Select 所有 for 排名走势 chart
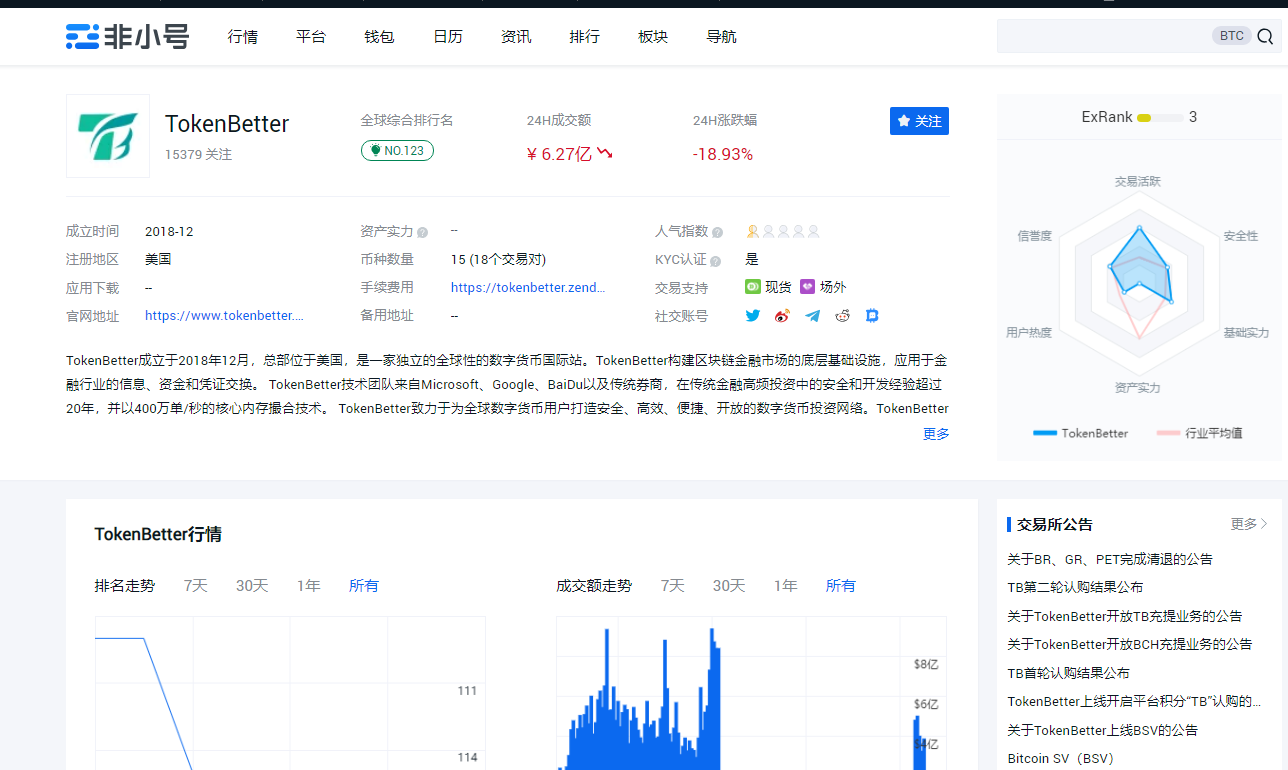The image size is (1288, 770). coord(364,586)
